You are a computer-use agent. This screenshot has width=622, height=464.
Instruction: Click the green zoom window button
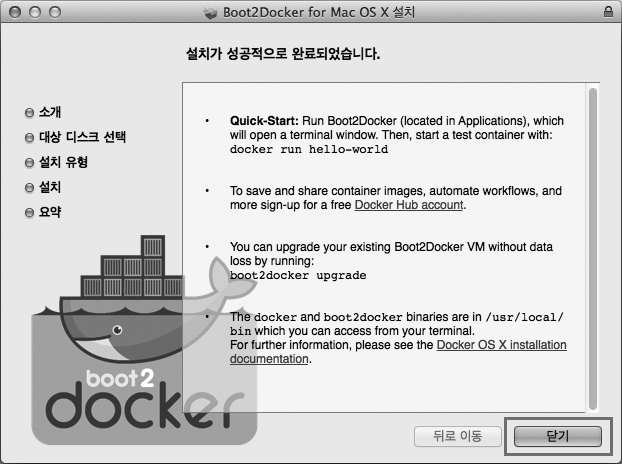point(55,12)
